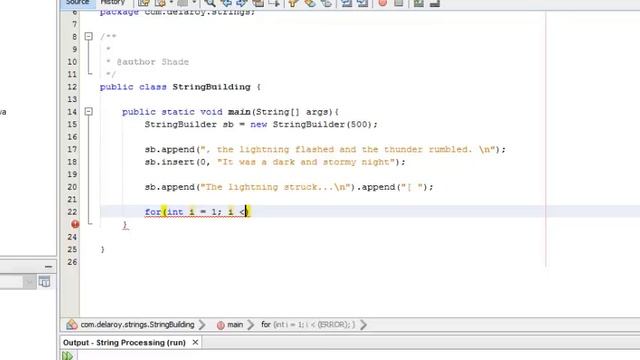Click the Uncomment code icon
This screenshot has height=360, width=640.
point(435,3)
